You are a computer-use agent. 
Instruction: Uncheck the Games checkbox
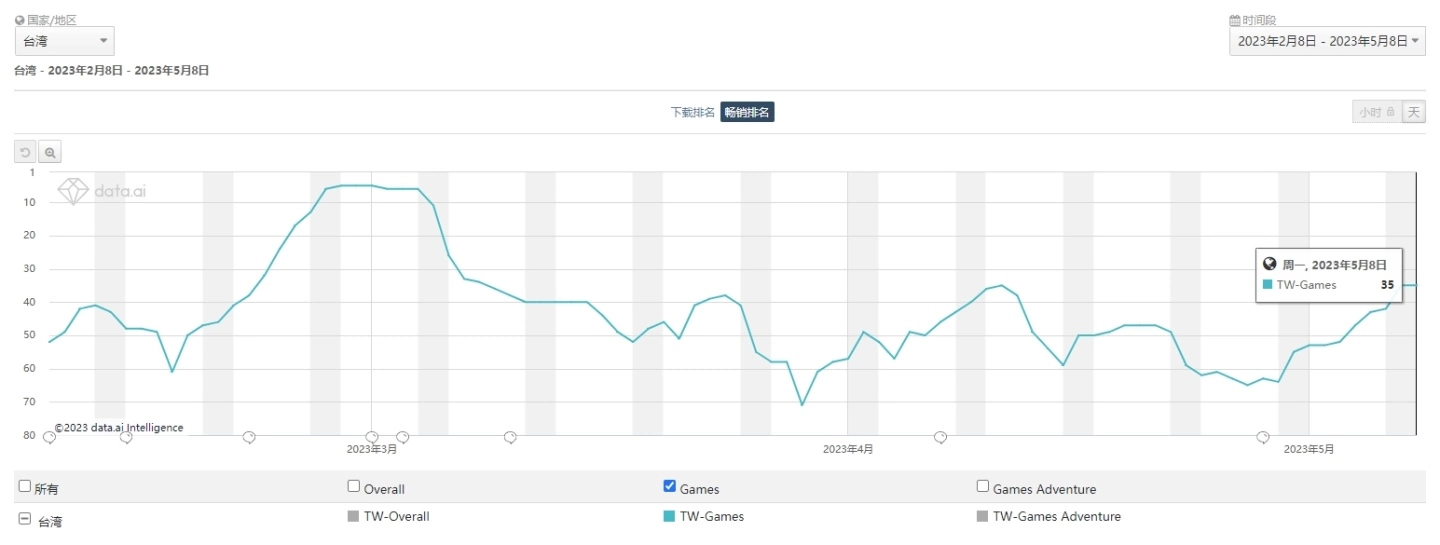[x=670, y=487]
